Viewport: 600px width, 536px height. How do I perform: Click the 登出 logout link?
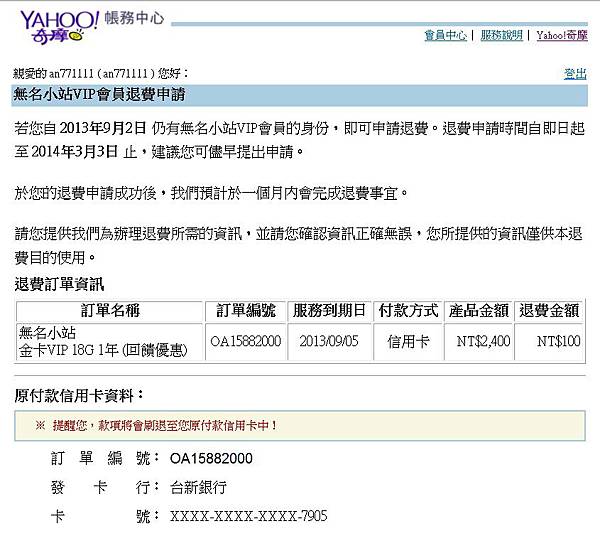click(575, 73)
